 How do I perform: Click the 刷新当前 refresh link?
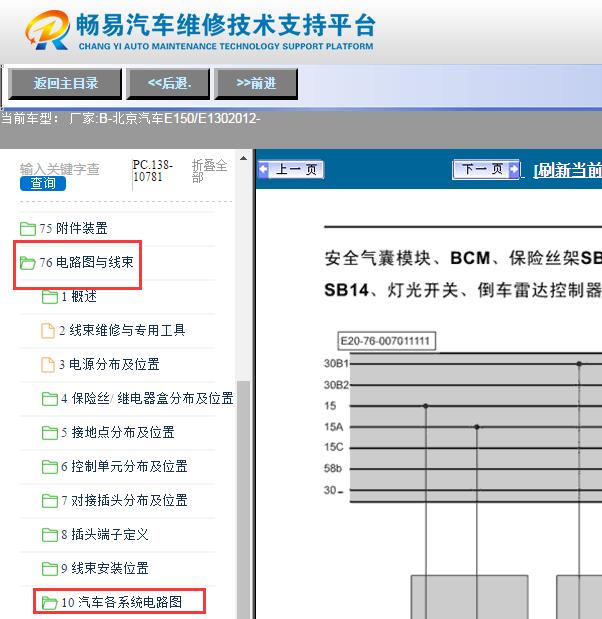[x=567, y=170]
